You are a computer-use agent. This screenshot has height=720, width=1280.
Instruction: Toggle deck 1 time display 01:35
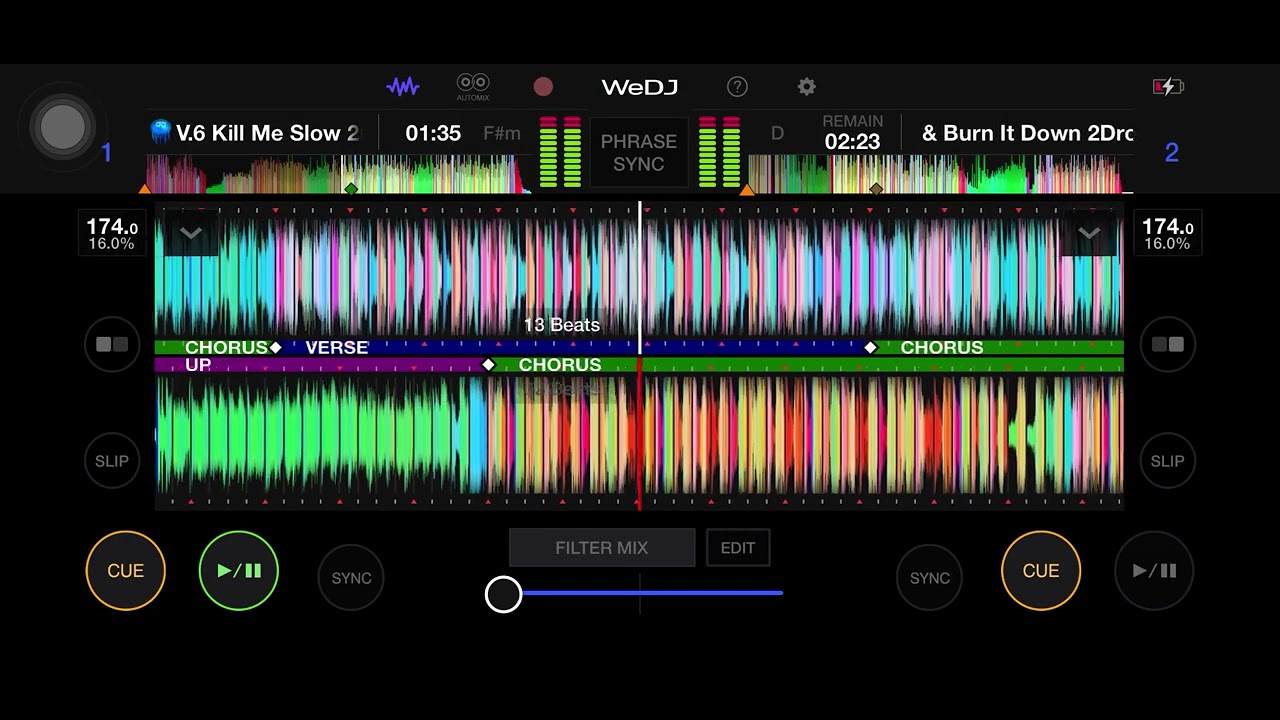click(x=433, y=133)
